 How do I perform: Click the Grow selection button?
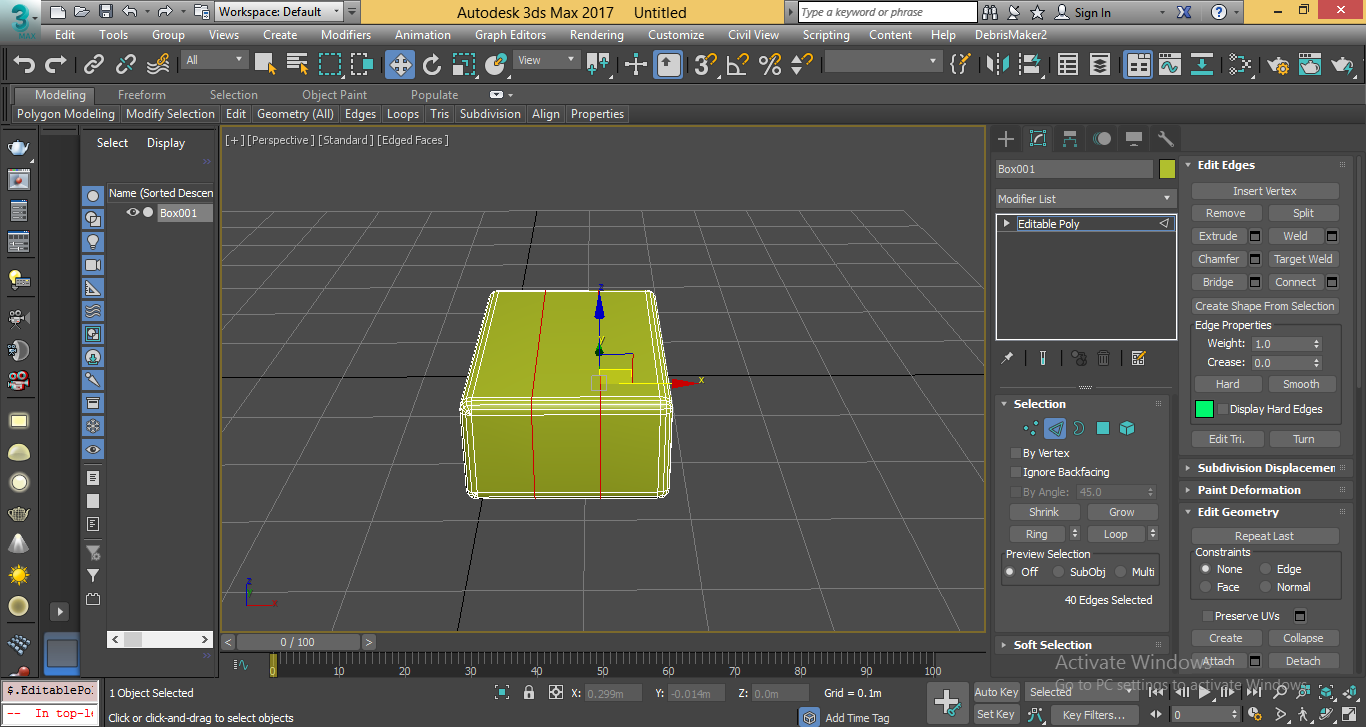pyautogui.click(x=1122, y=512)
